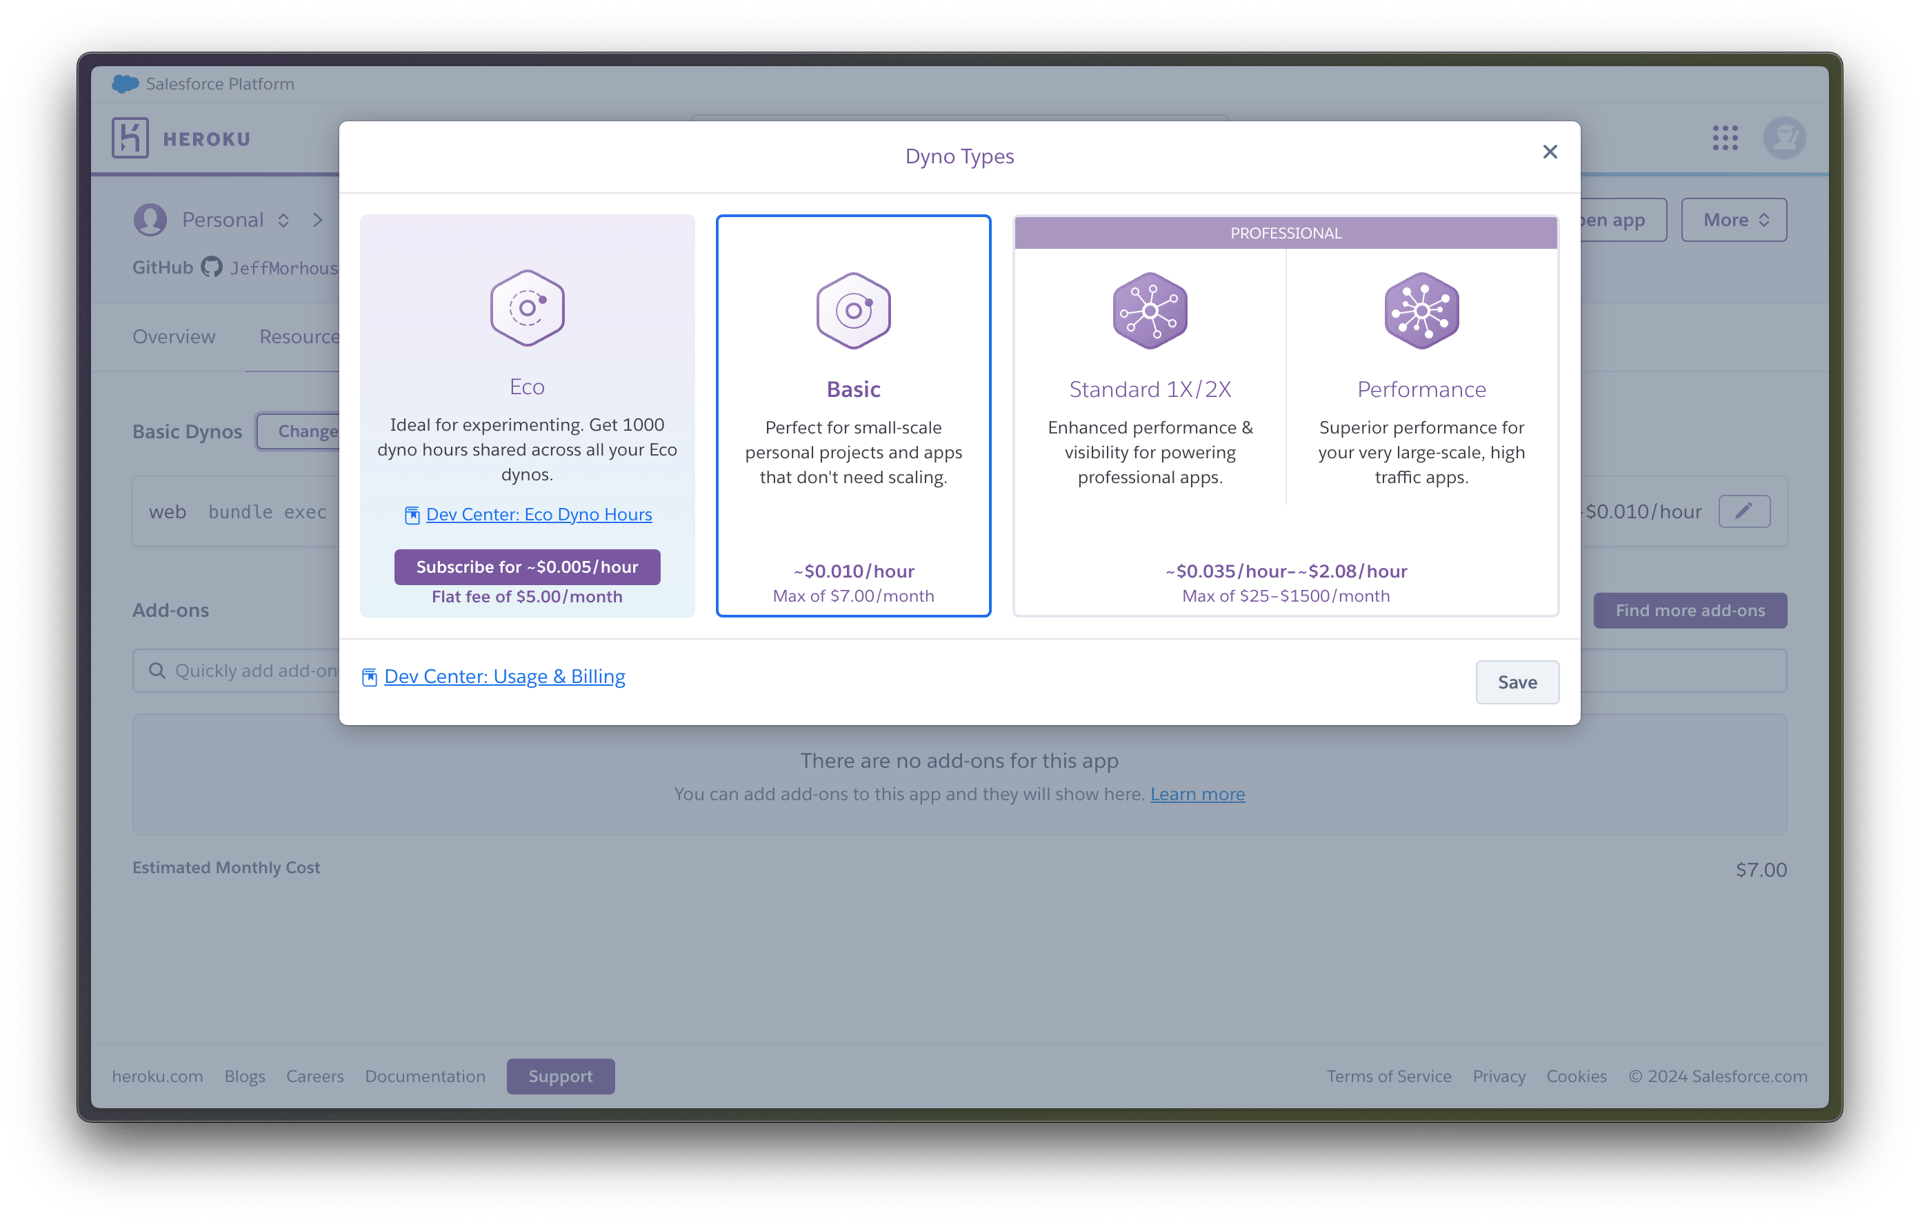Open heroku.com footer link
The width and height of the screenshot is (1920, 1224).
[157, 1076]
